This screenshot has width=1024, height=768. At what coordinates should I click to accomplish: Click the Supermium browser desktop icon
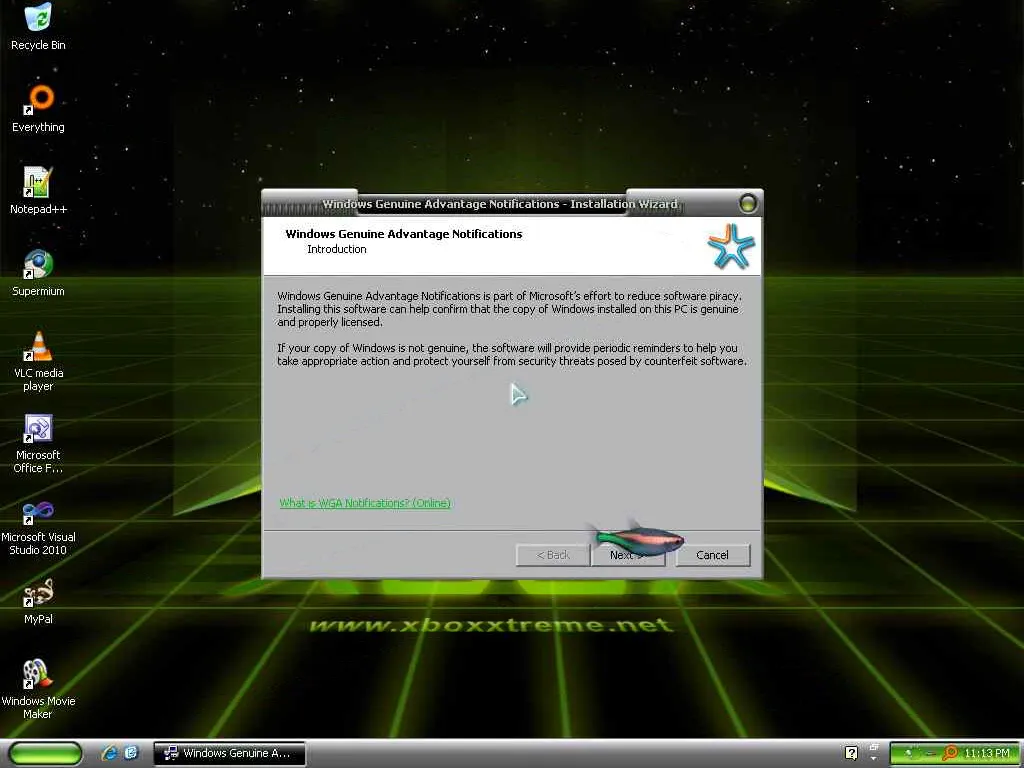(38, 273)
